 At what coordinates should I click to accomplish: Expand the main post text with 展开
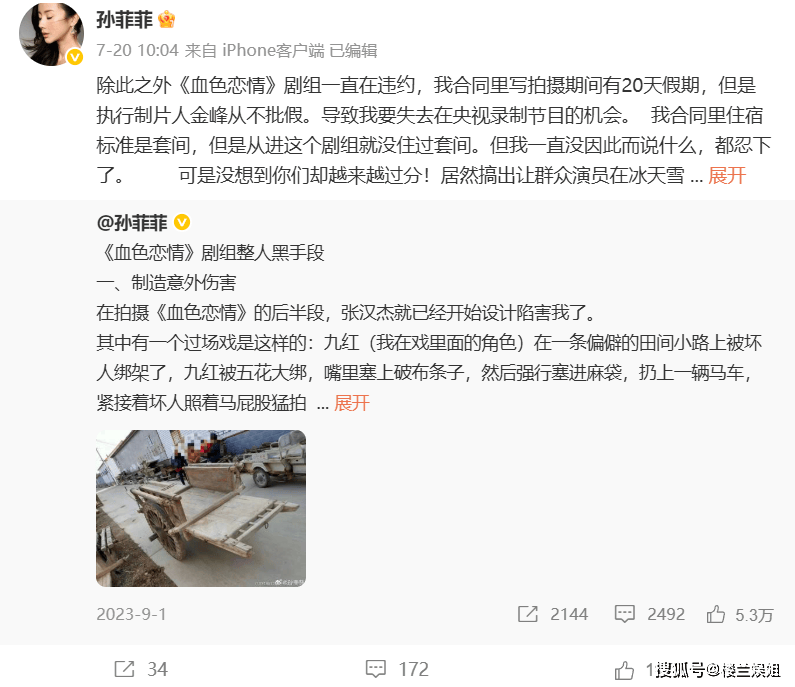(727, 175)
